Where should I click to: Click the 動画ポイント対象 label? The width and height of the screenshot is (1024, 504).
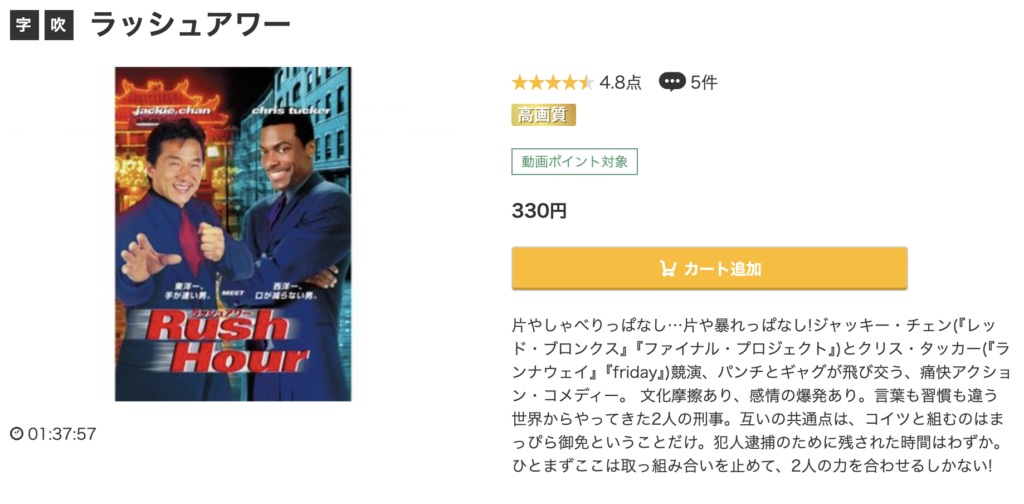coord(575,162)
